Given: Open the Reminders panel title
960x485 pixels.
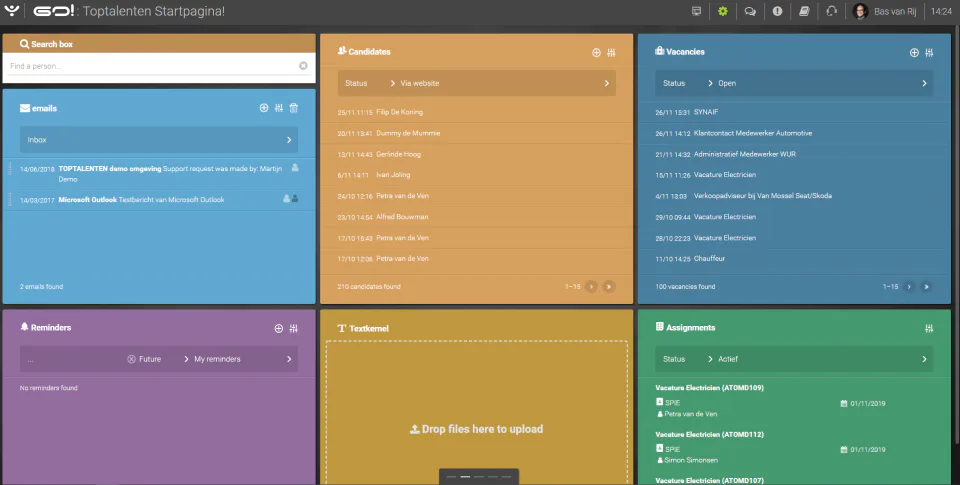Looking at the screenshot, I should tap(51, 328).
